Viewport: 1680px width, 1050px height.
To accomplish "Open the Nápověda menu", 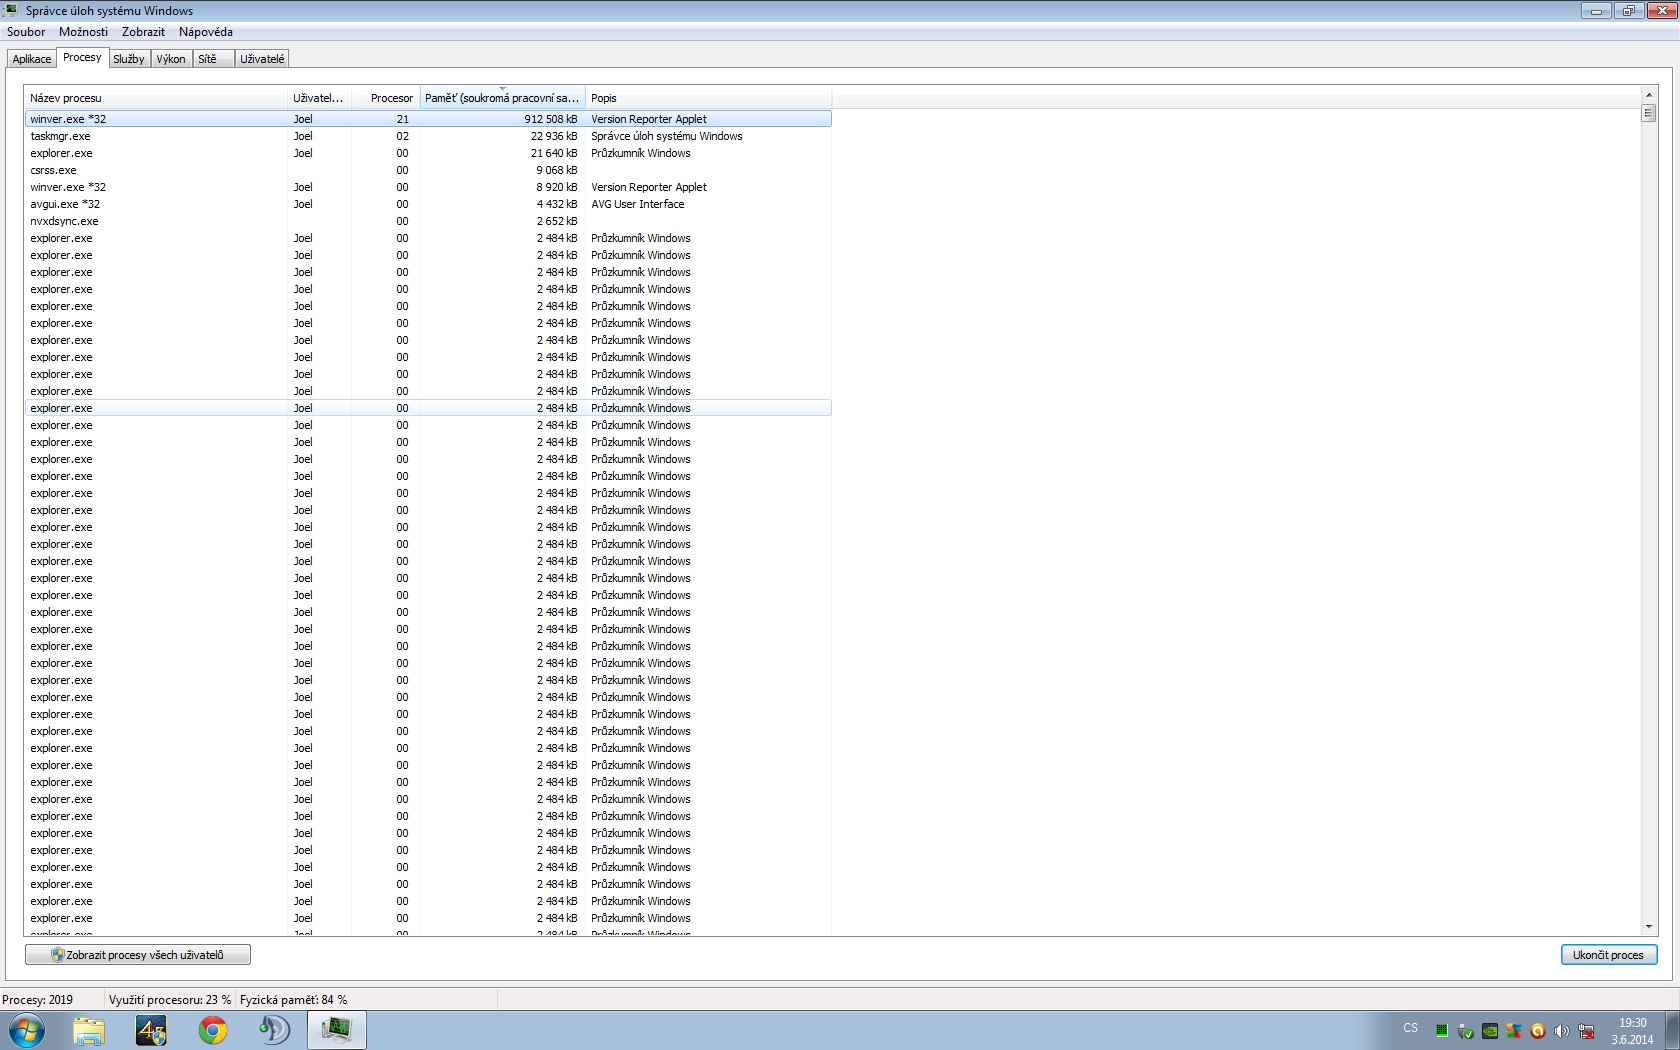I will click(x=206, y=32).
